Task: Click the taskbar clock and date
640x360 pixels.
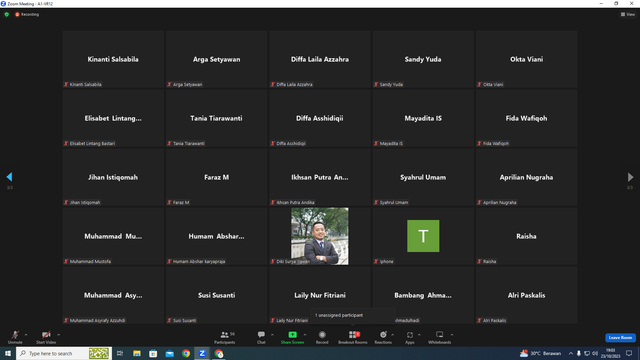Action: pyautogui.click(x=611, y=353)
